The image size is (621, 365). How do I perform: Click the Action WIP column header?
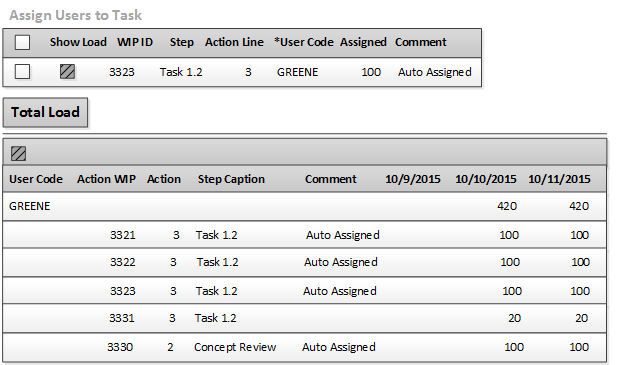106,179
